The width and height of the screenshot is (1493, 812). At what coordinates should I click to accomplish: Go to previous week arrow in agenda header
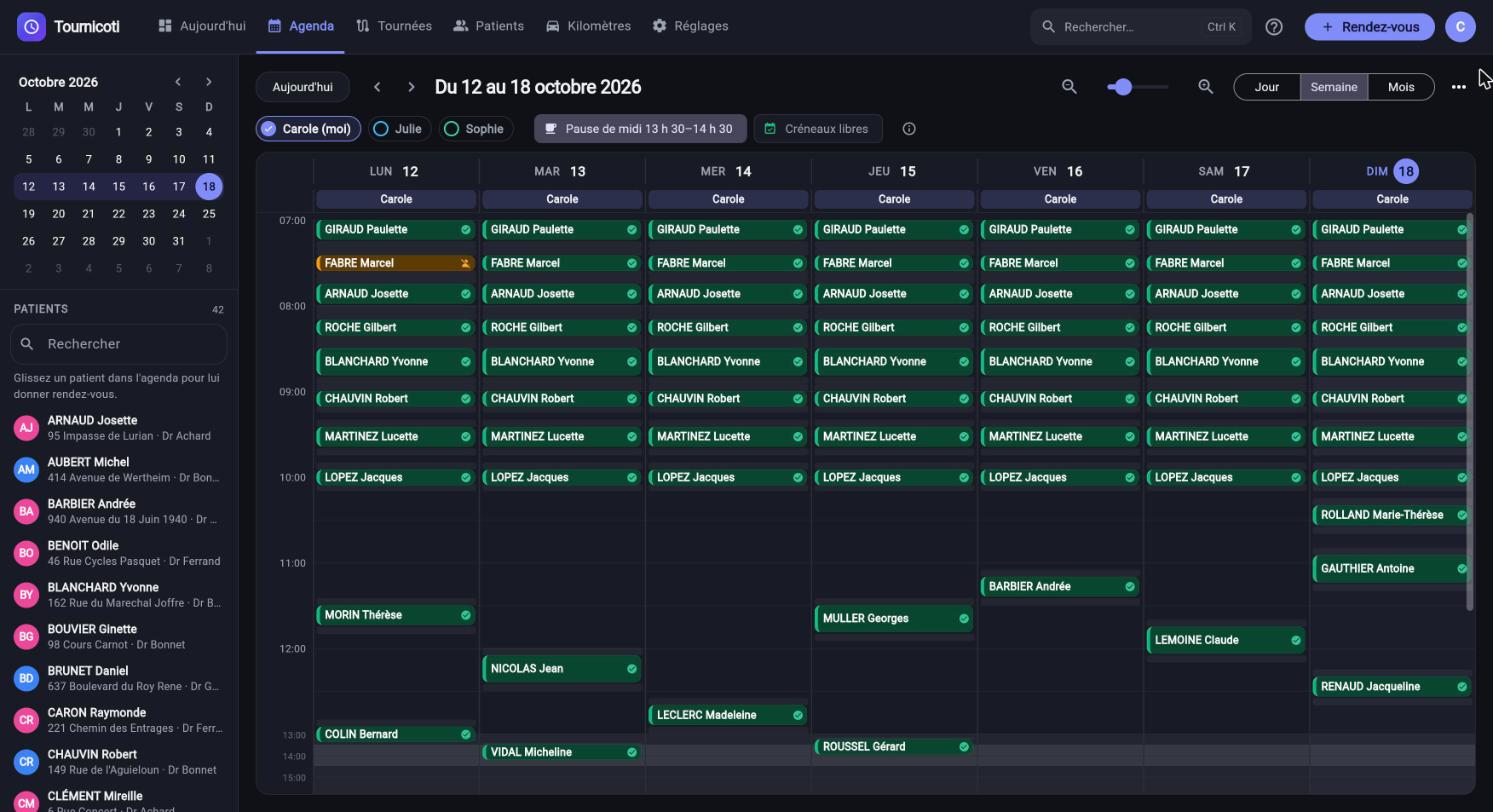pyautogui.click(x=377, y=87)
